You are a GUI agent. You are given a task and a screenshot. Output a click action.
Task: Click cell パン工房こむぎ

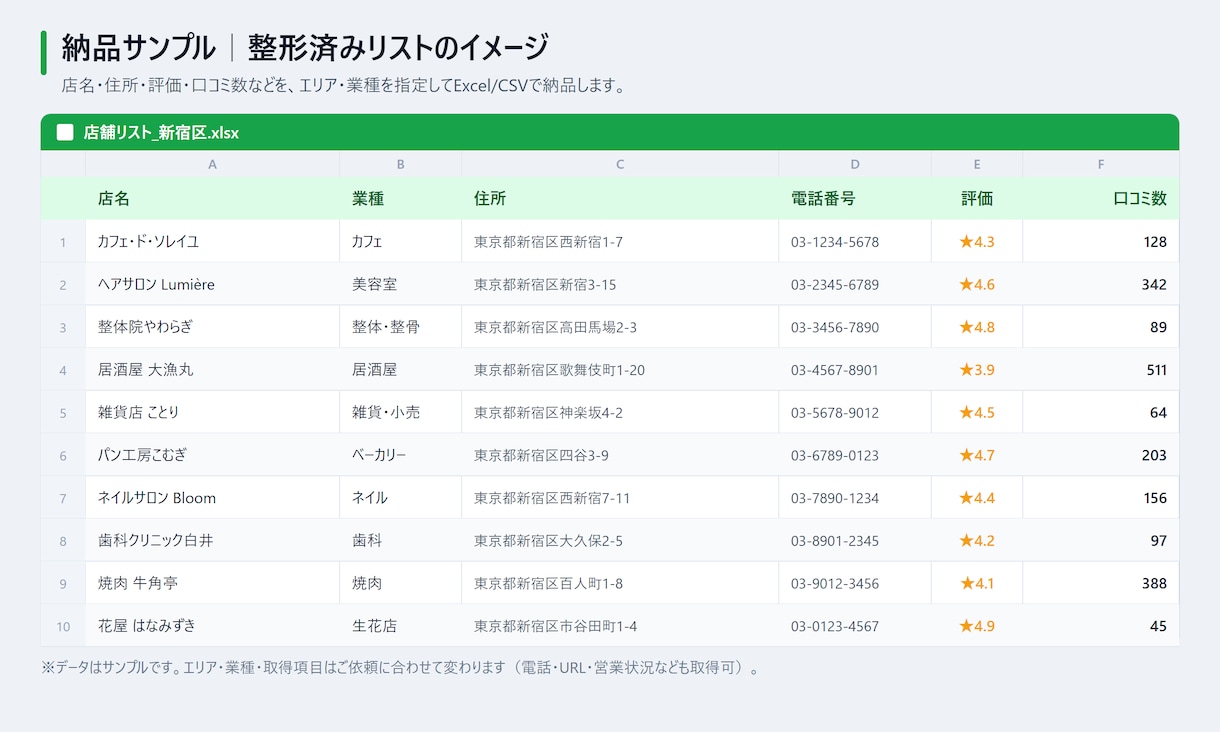point(212,455)
